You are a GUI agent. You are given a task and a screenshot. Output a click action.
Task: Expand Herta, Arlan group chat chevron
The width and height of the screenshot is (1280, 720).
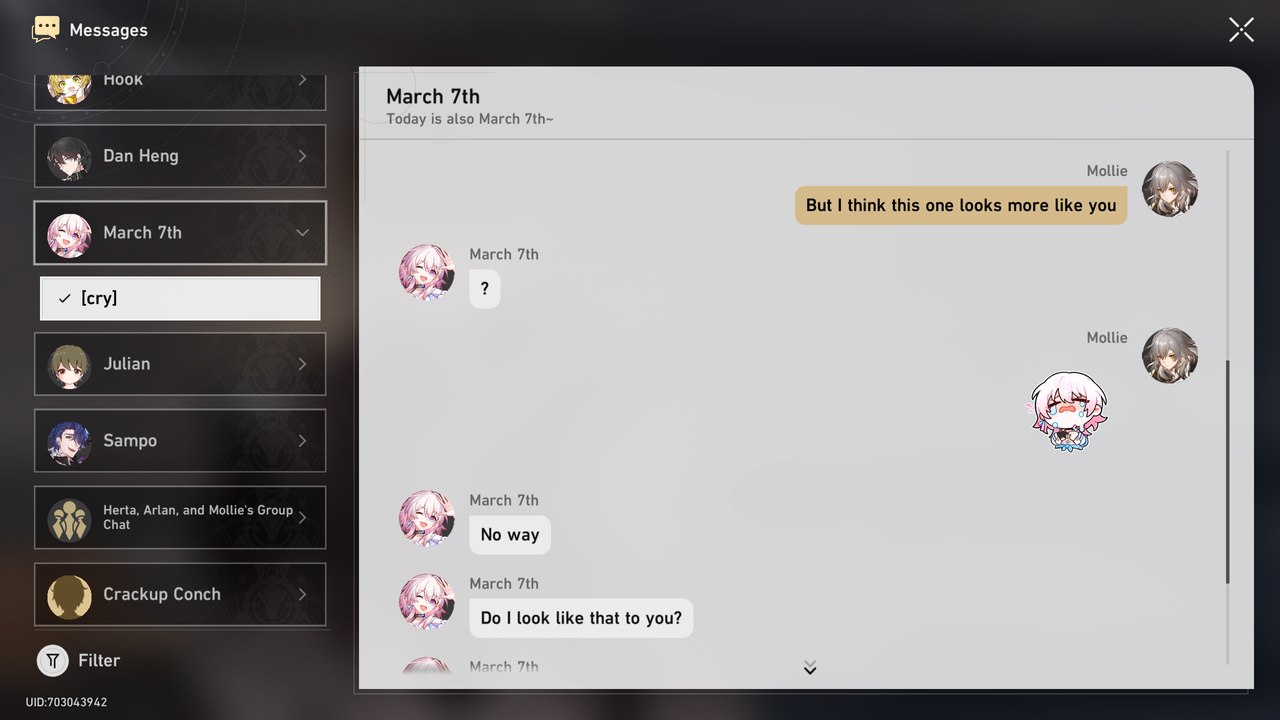302,517
